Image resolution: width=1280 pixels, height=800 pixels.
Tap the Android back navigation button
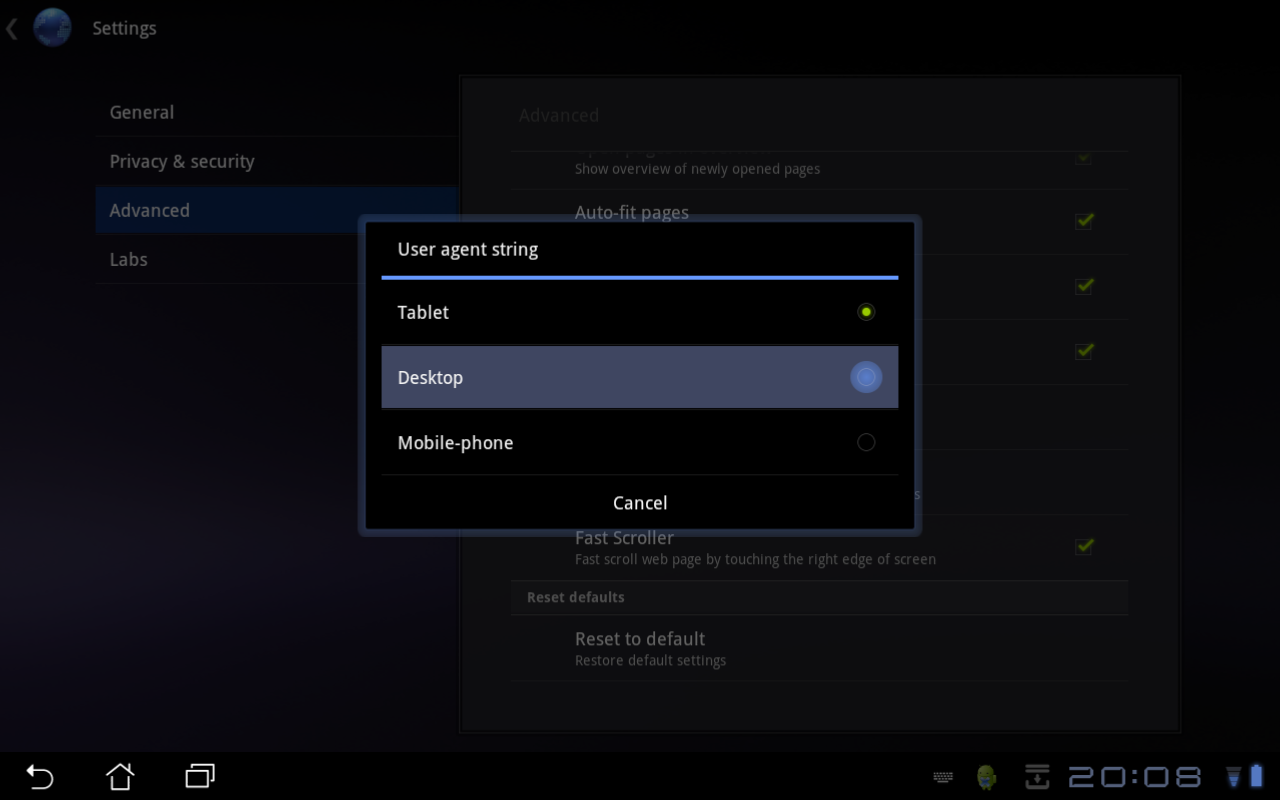pos(40,776)
